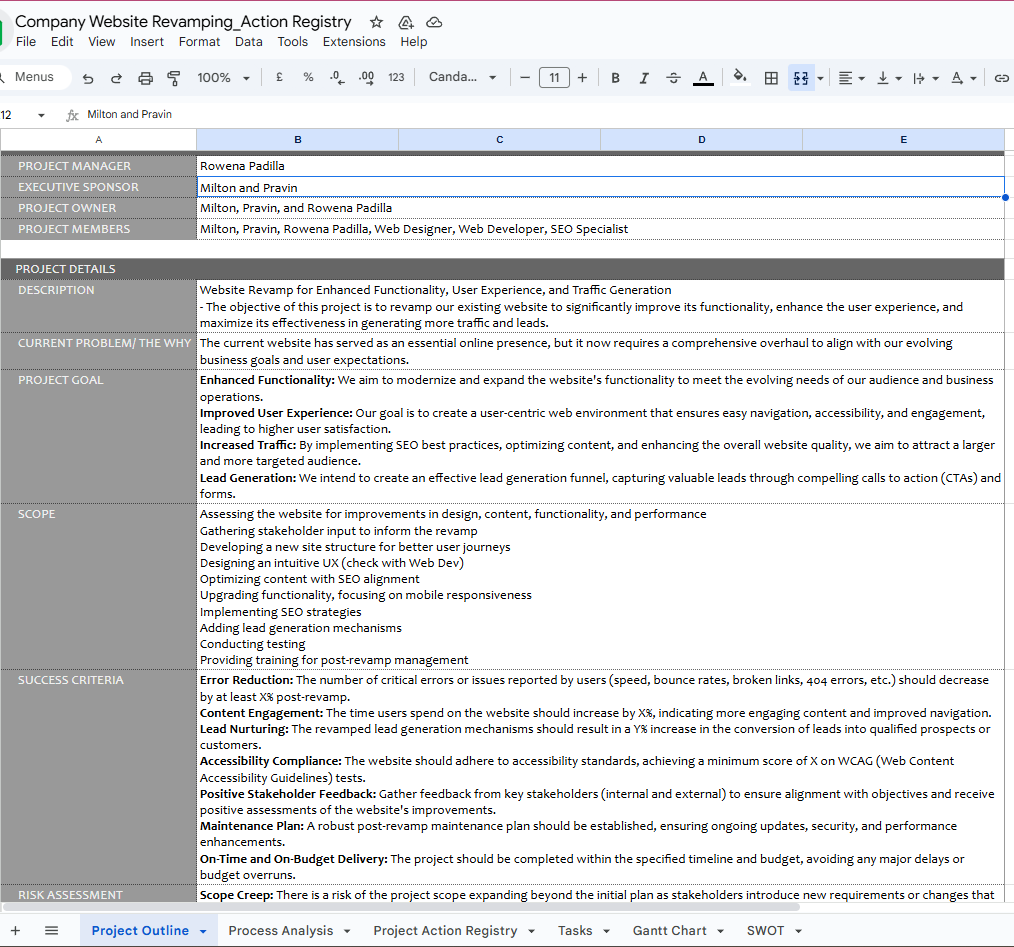Image resolution: width=1014 pixels, height=947 pixels.
Task: Open the name box dropdown
Action: (x=41, y=115)
